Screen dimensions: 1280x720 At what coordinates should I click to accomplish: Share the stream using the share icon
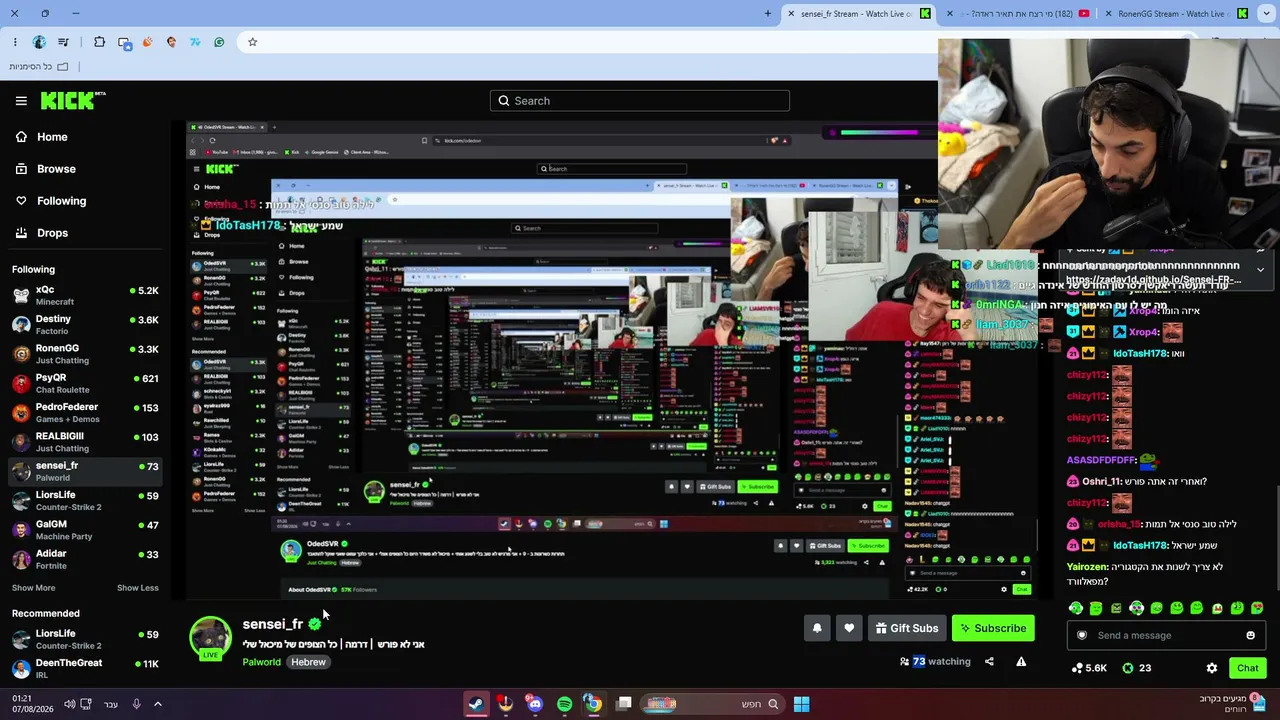coord(989,661)
